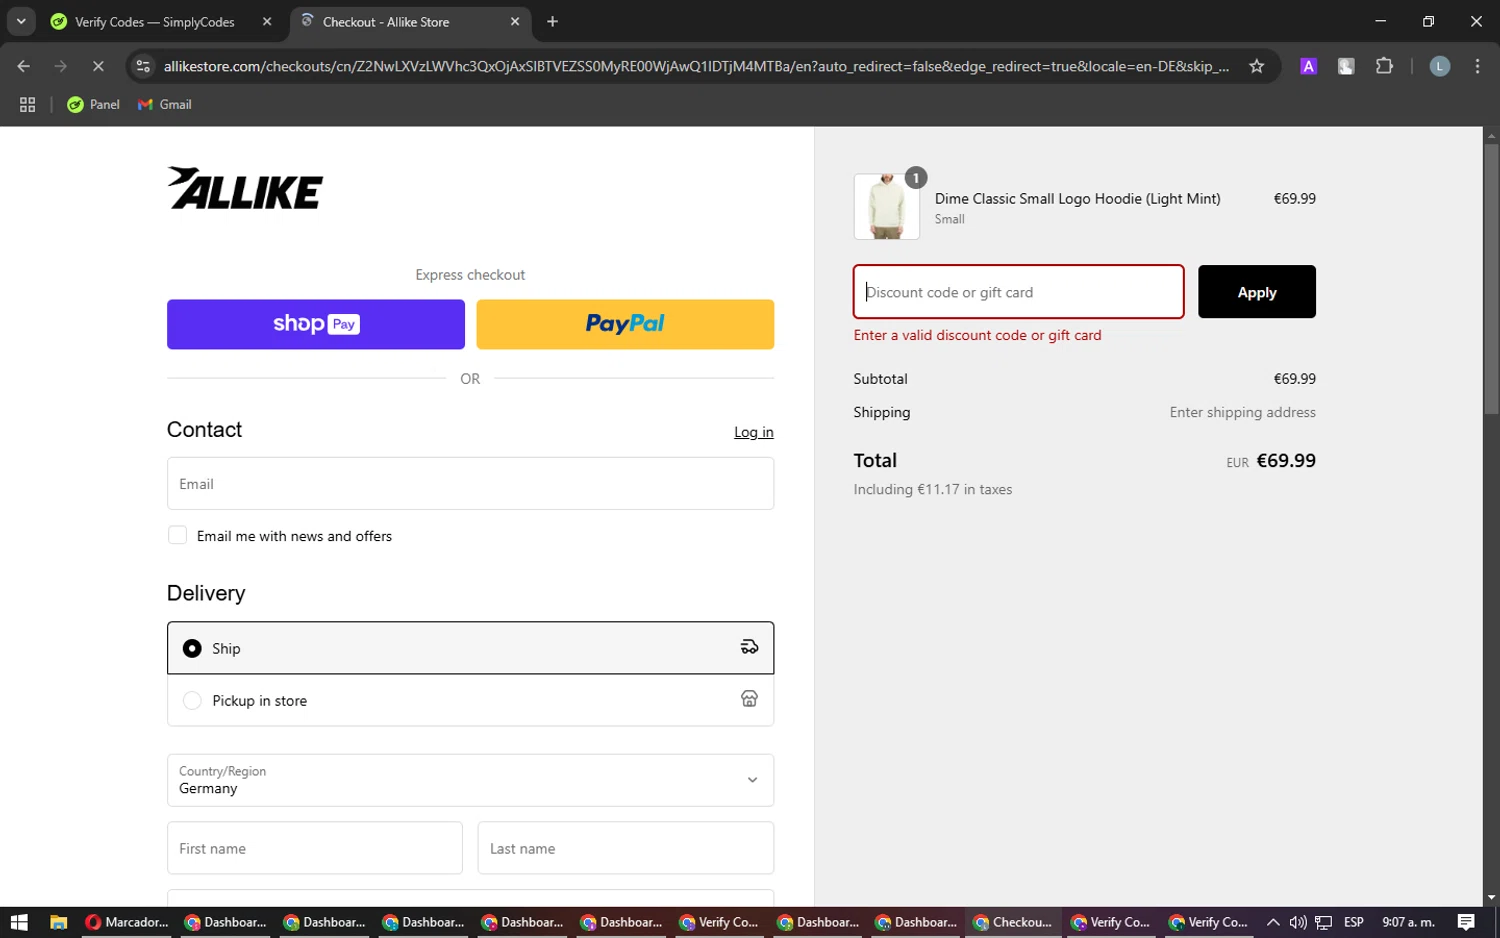1500x938 pixels.
Task: Close the Verify Codes — SimplyCodes tab
Action: (267, 21)
